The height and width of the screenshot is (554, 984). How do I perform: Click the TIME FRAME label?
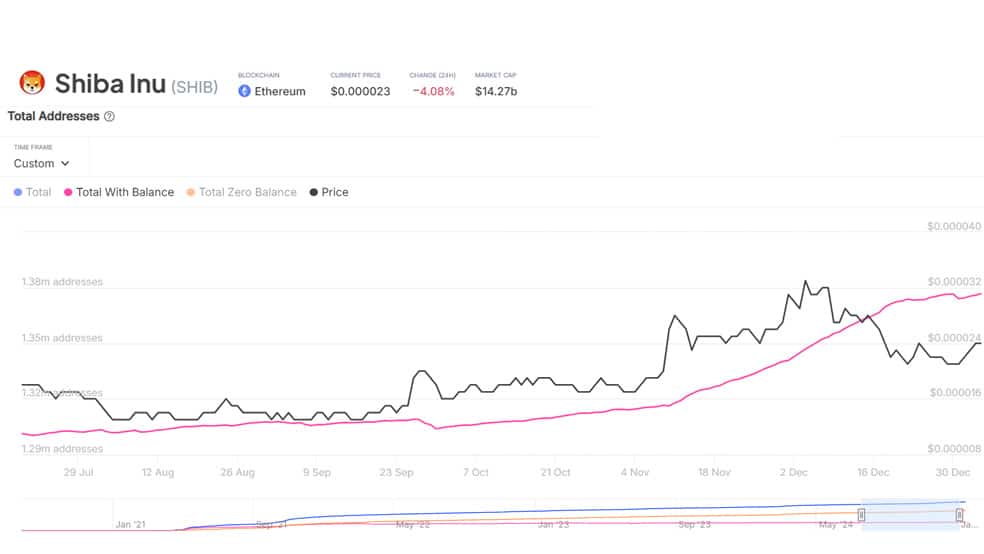point(33,147)
